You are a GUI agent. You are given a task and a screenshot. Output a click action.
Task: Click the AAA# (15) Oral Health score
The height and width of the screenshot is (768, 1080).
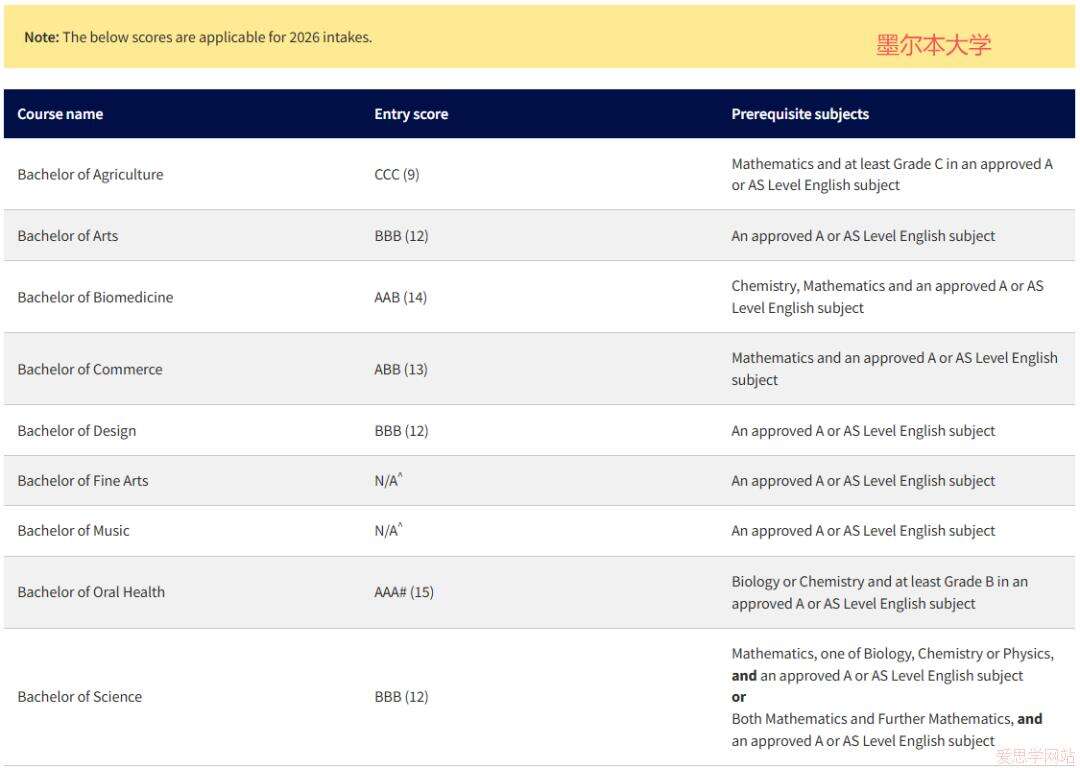[x=404, y=592]
